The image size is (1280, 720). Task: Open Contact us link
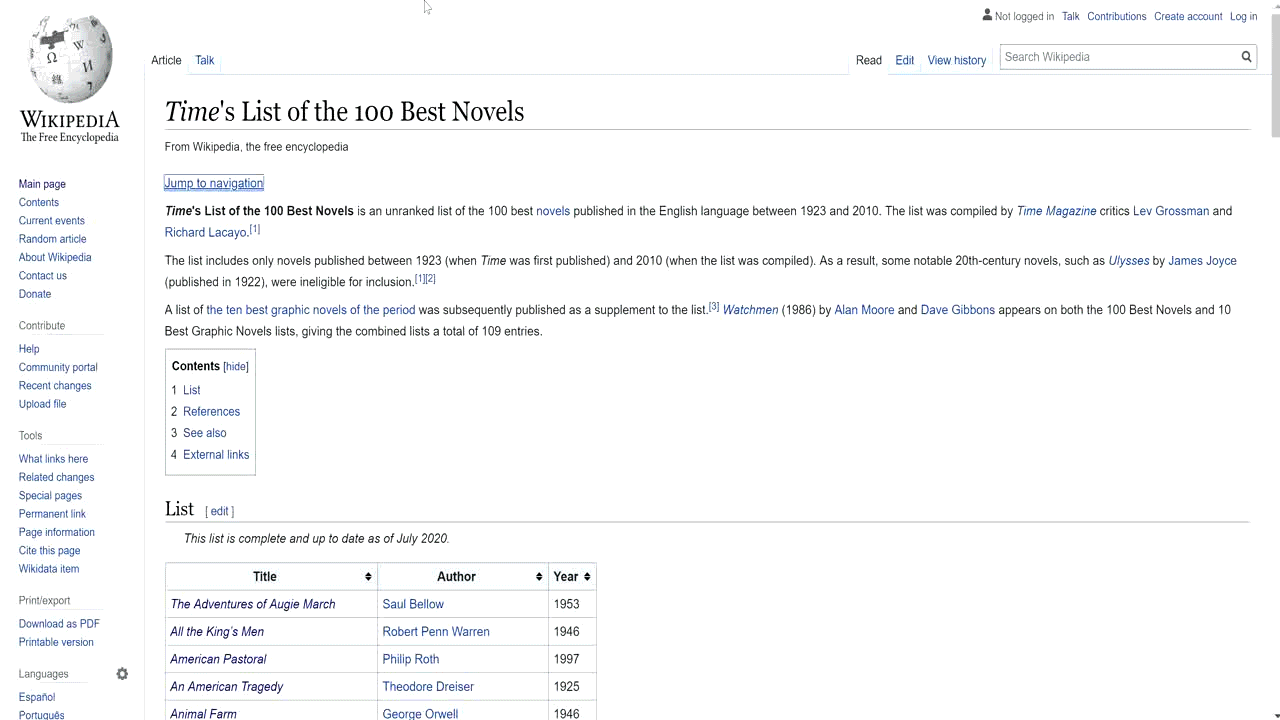[43, 276]
